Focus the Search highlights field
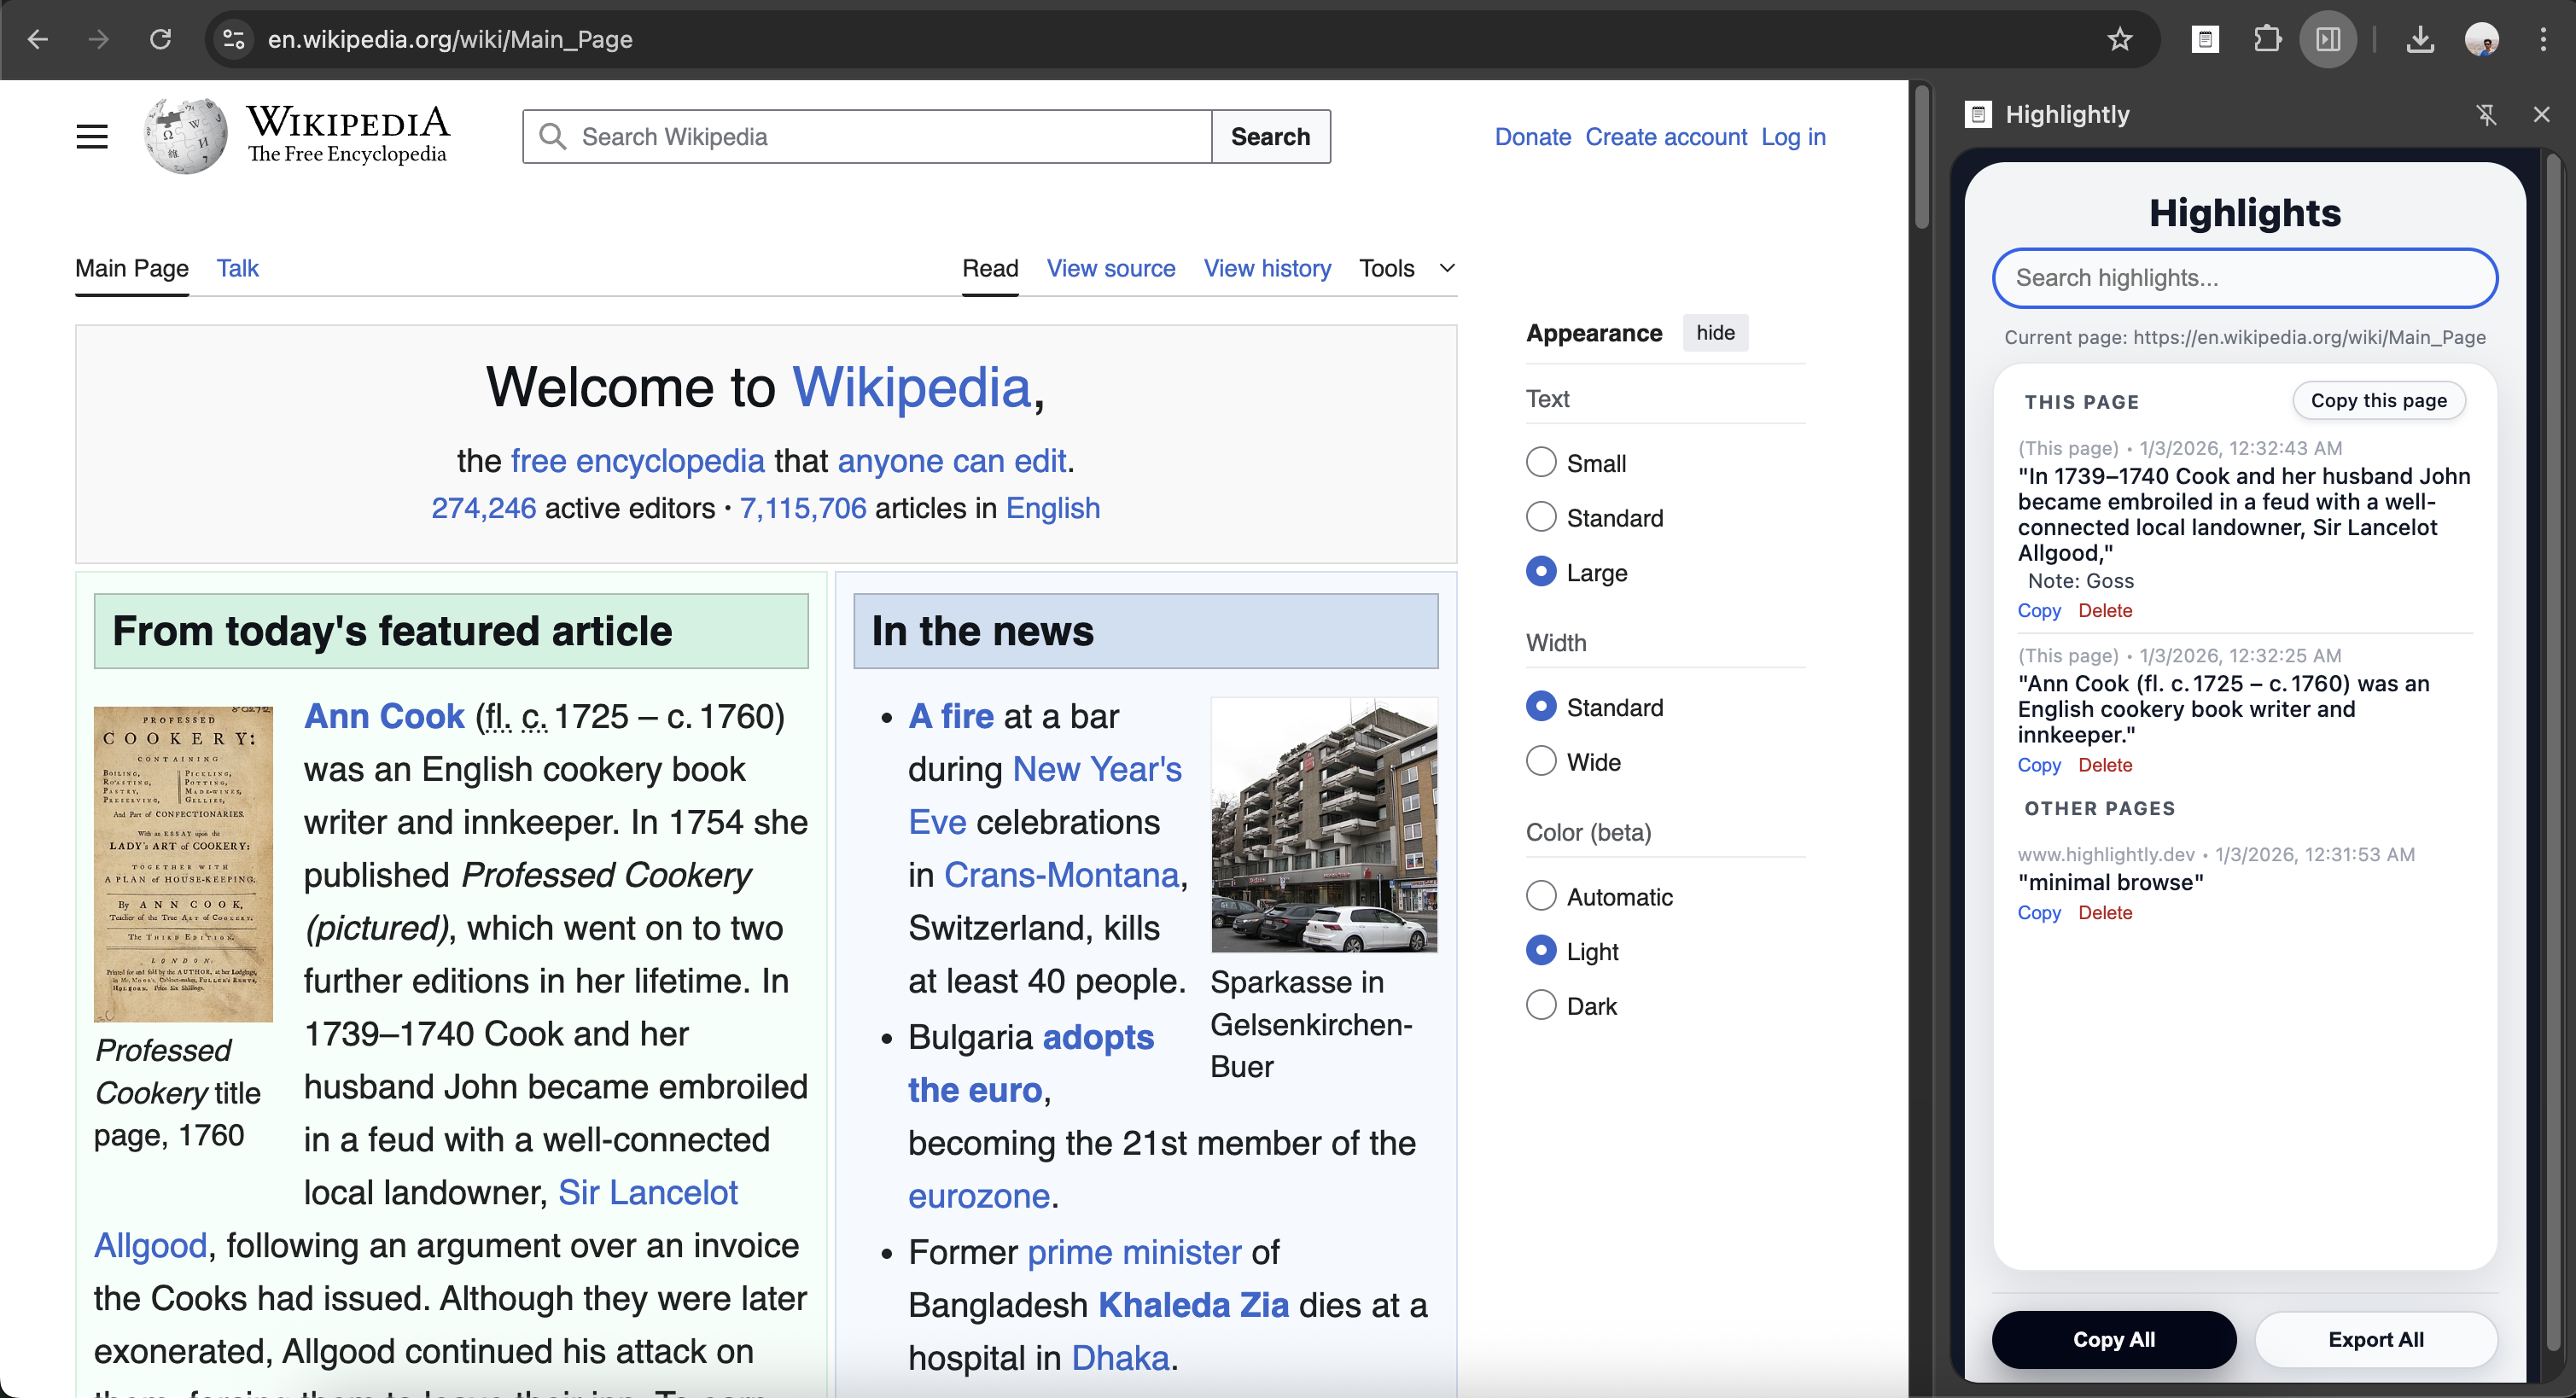Image resolution: width=2576 pixels, height=1398 pixels. click(x=2244, y=278)
